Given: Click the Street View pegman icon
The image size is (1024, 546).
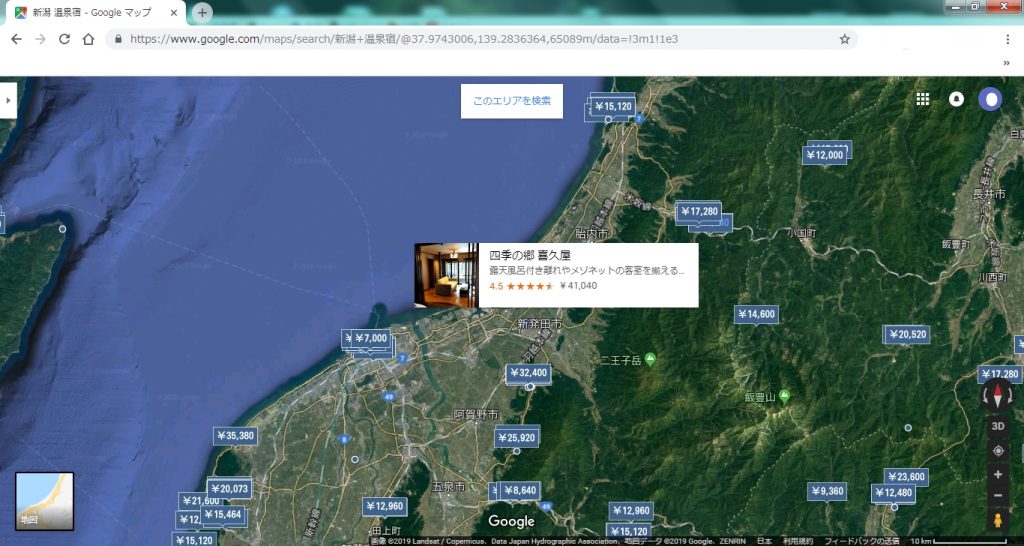Looking at the screenshot, I should click(997, 521).
